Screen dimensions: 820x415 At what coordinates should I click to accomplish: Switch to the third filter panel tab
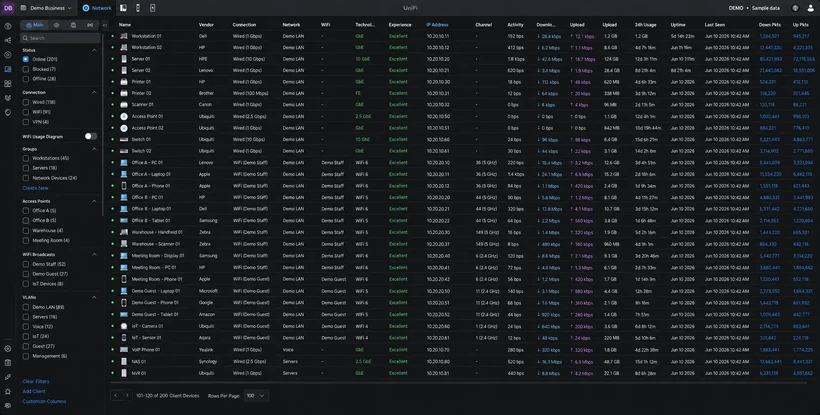[x=73, y=25]
